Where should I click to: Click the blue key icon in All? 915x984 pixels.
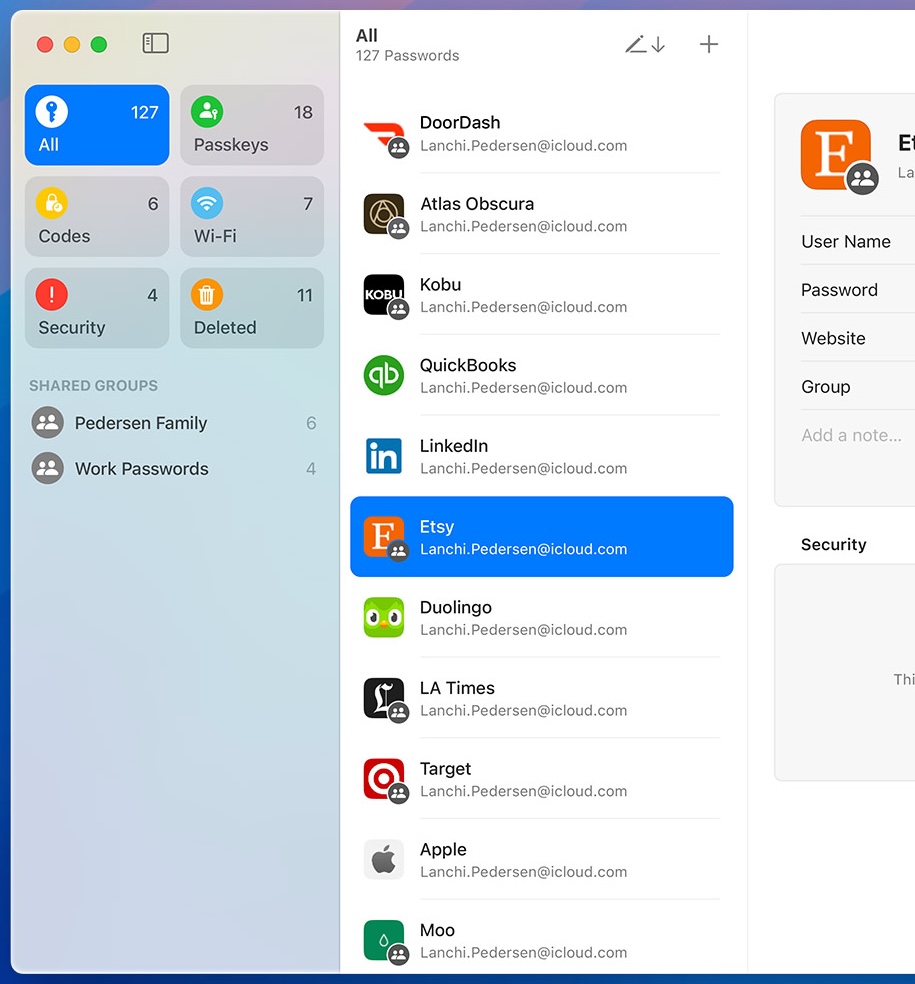[x=51, y=112]
